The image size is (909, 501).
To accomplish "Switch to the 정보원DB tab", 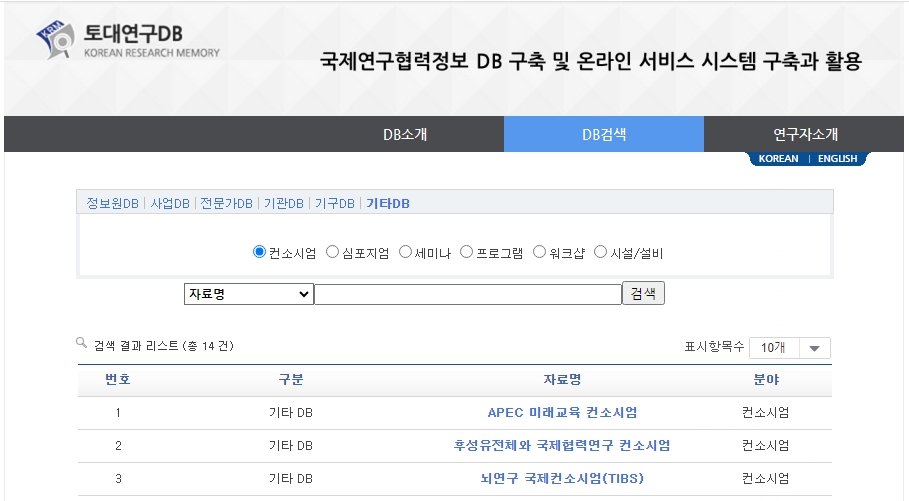I will click(112, 203).
